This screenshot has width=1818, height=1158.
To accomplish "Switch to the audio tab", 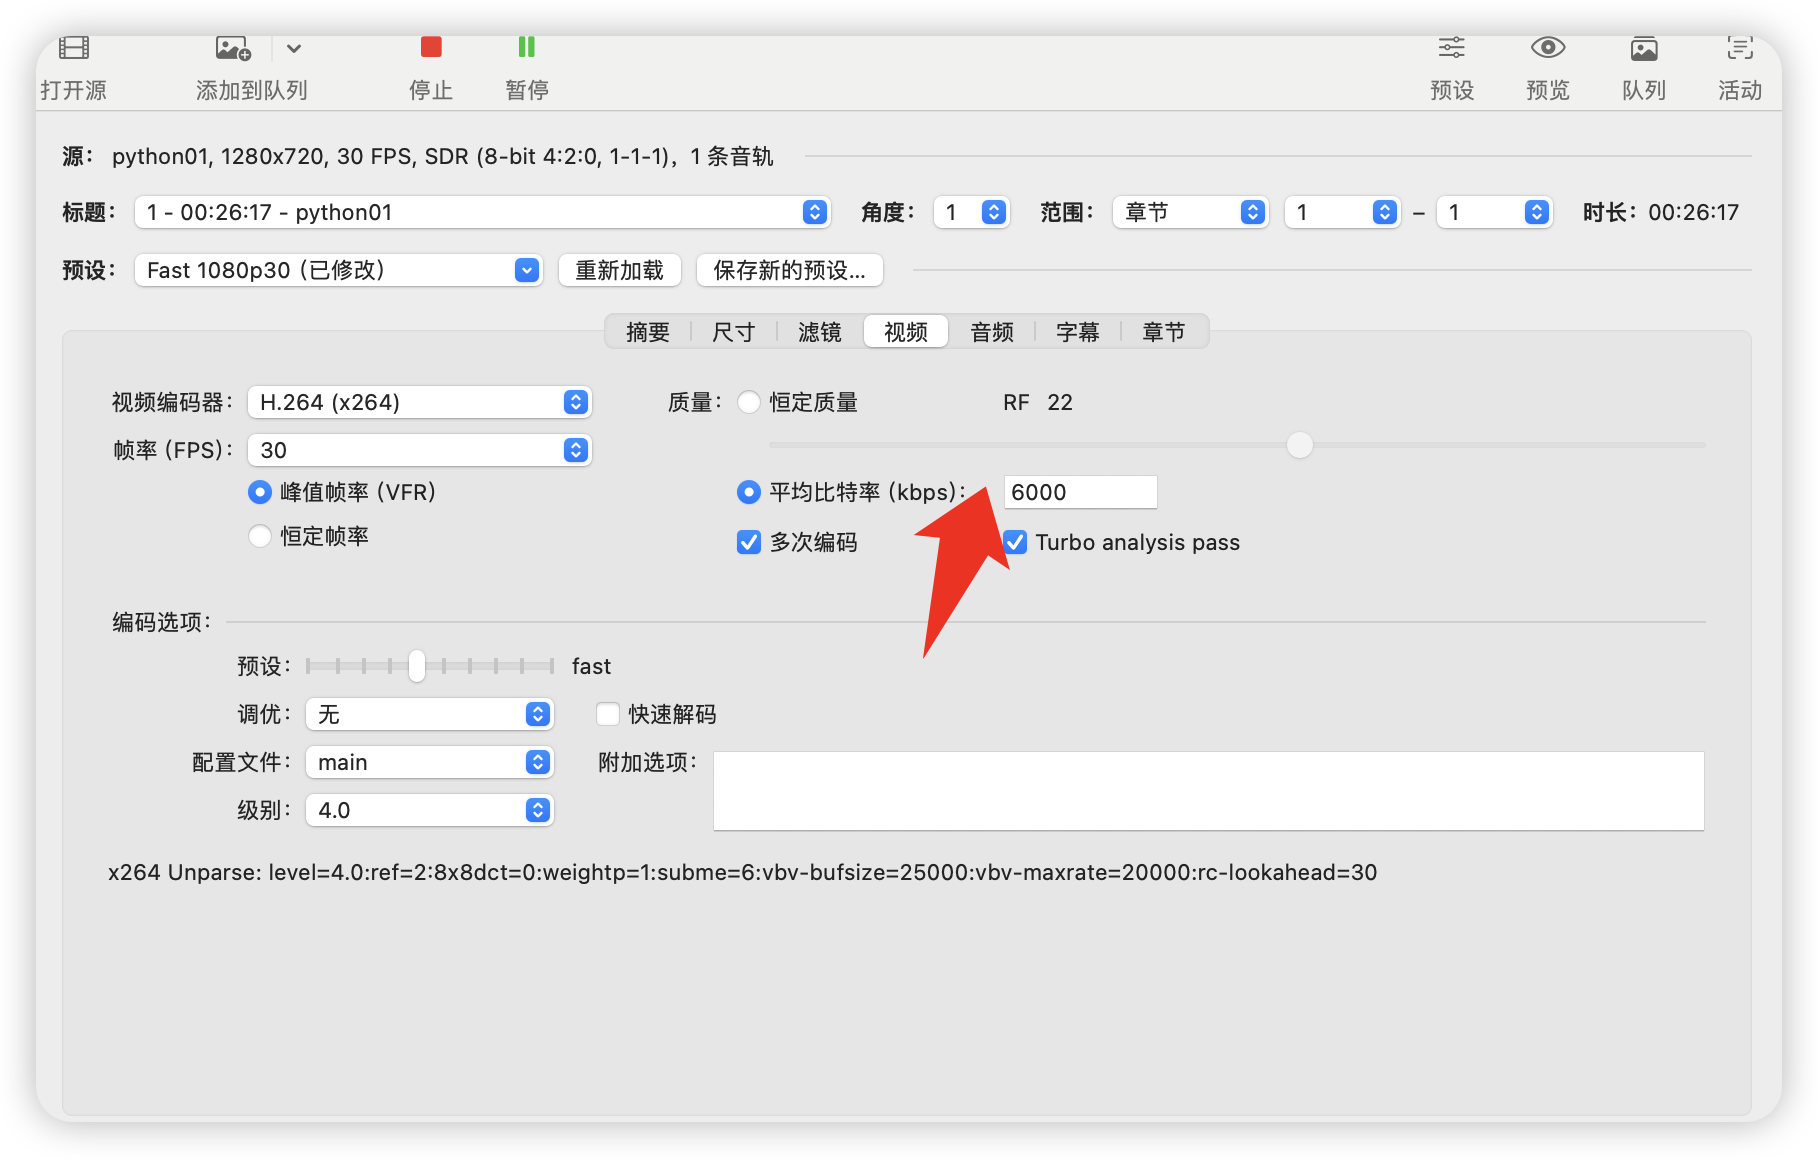I will coord(992,332).
